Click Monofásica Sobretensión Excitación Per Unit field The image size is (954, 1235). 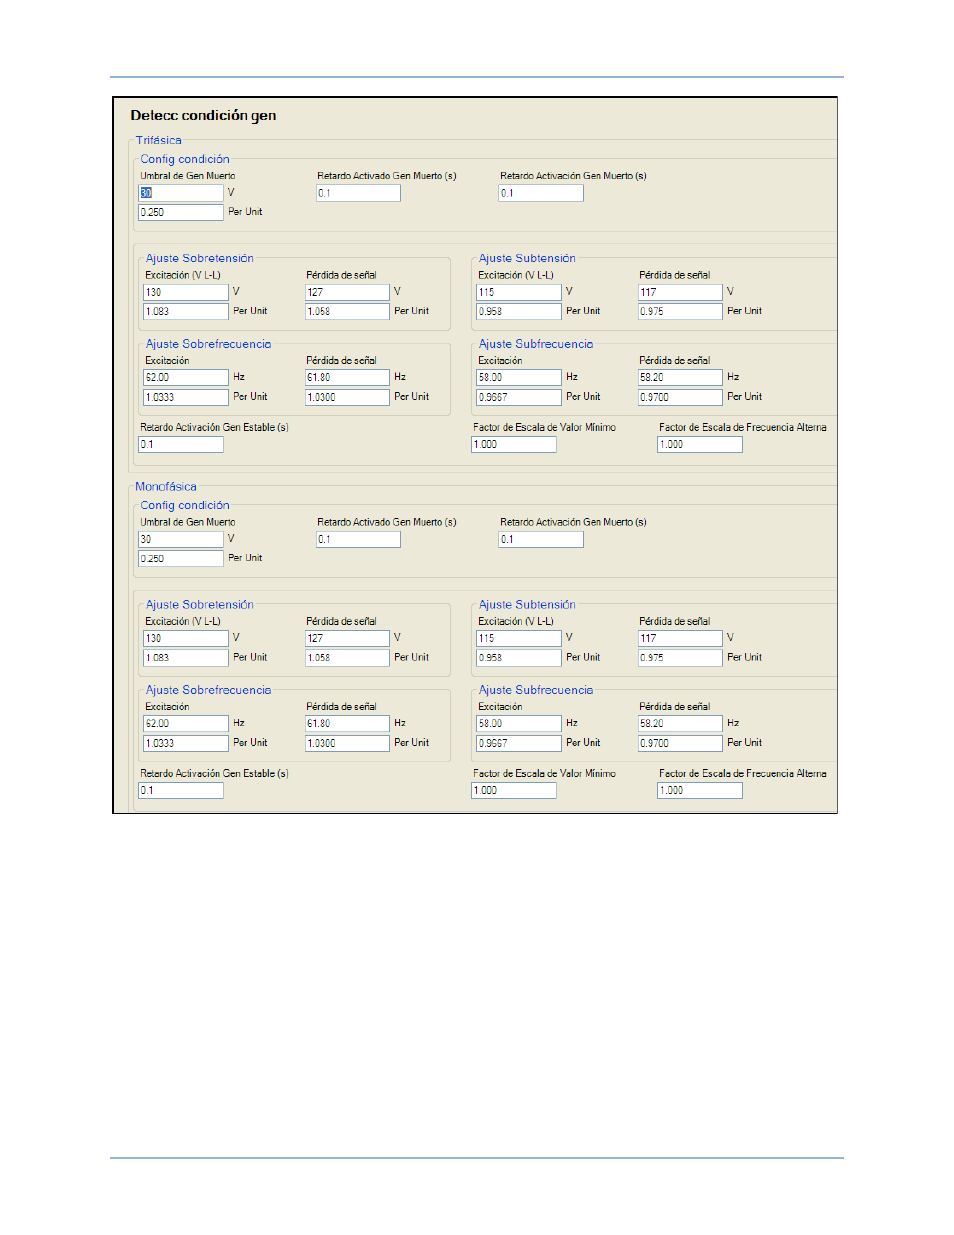point(186,658)
